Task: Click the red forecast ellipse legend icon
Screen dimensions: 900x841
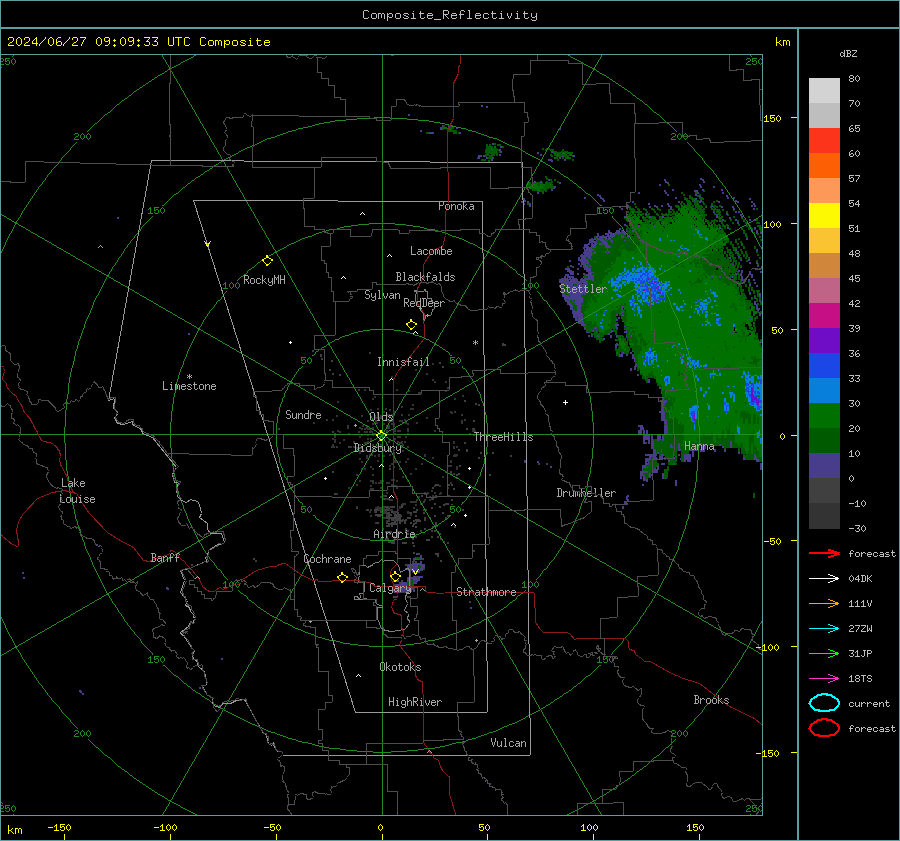Action: (x=824, y=728)
